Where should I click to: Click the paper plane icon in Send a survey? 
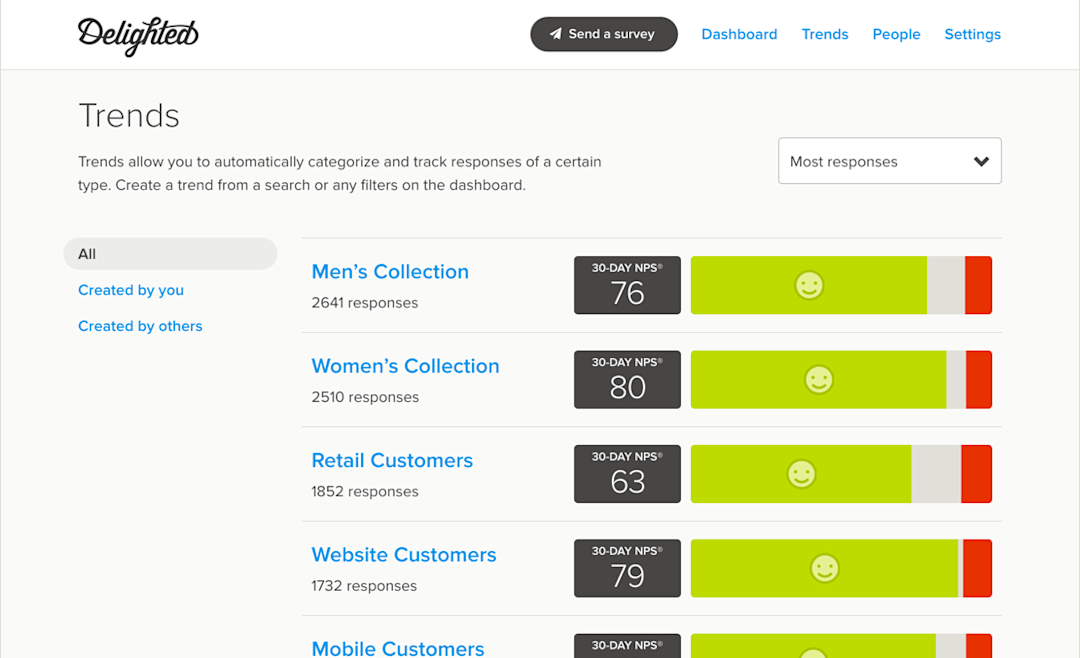pos(555,34)
